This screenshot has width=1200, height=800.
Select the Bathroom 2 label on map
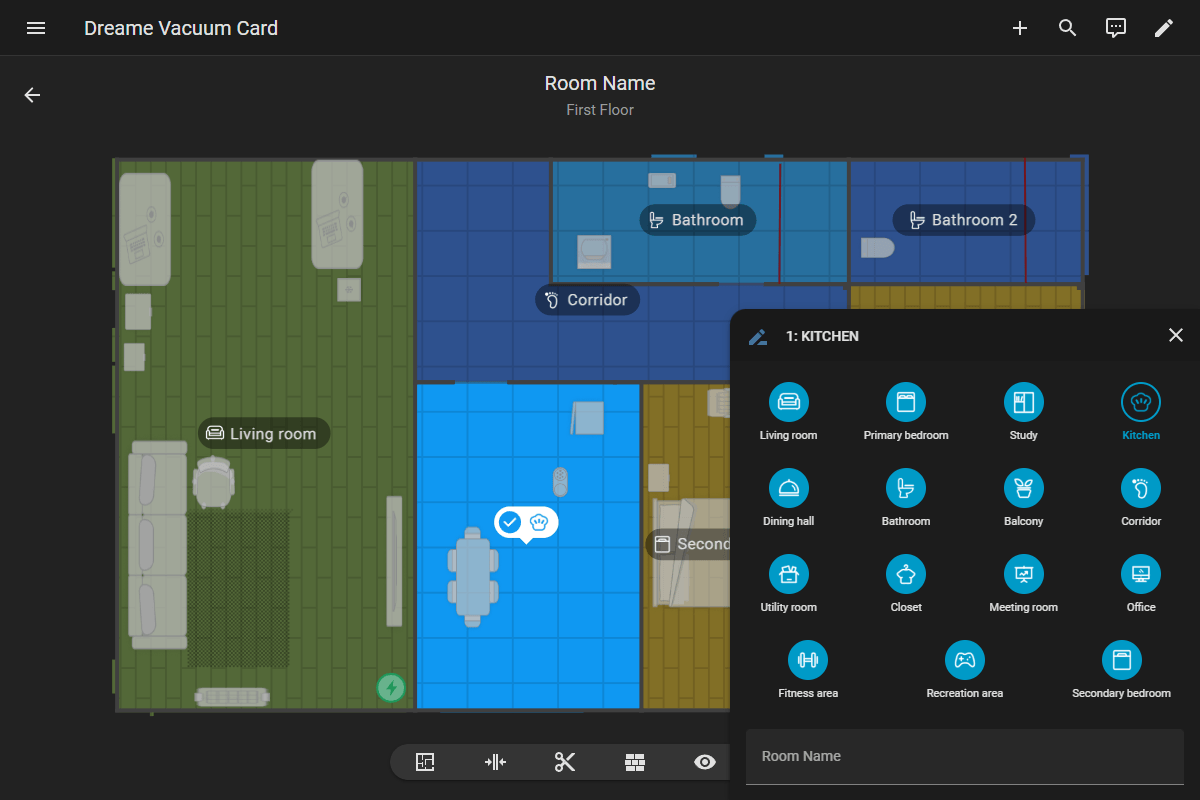(964, 220)
